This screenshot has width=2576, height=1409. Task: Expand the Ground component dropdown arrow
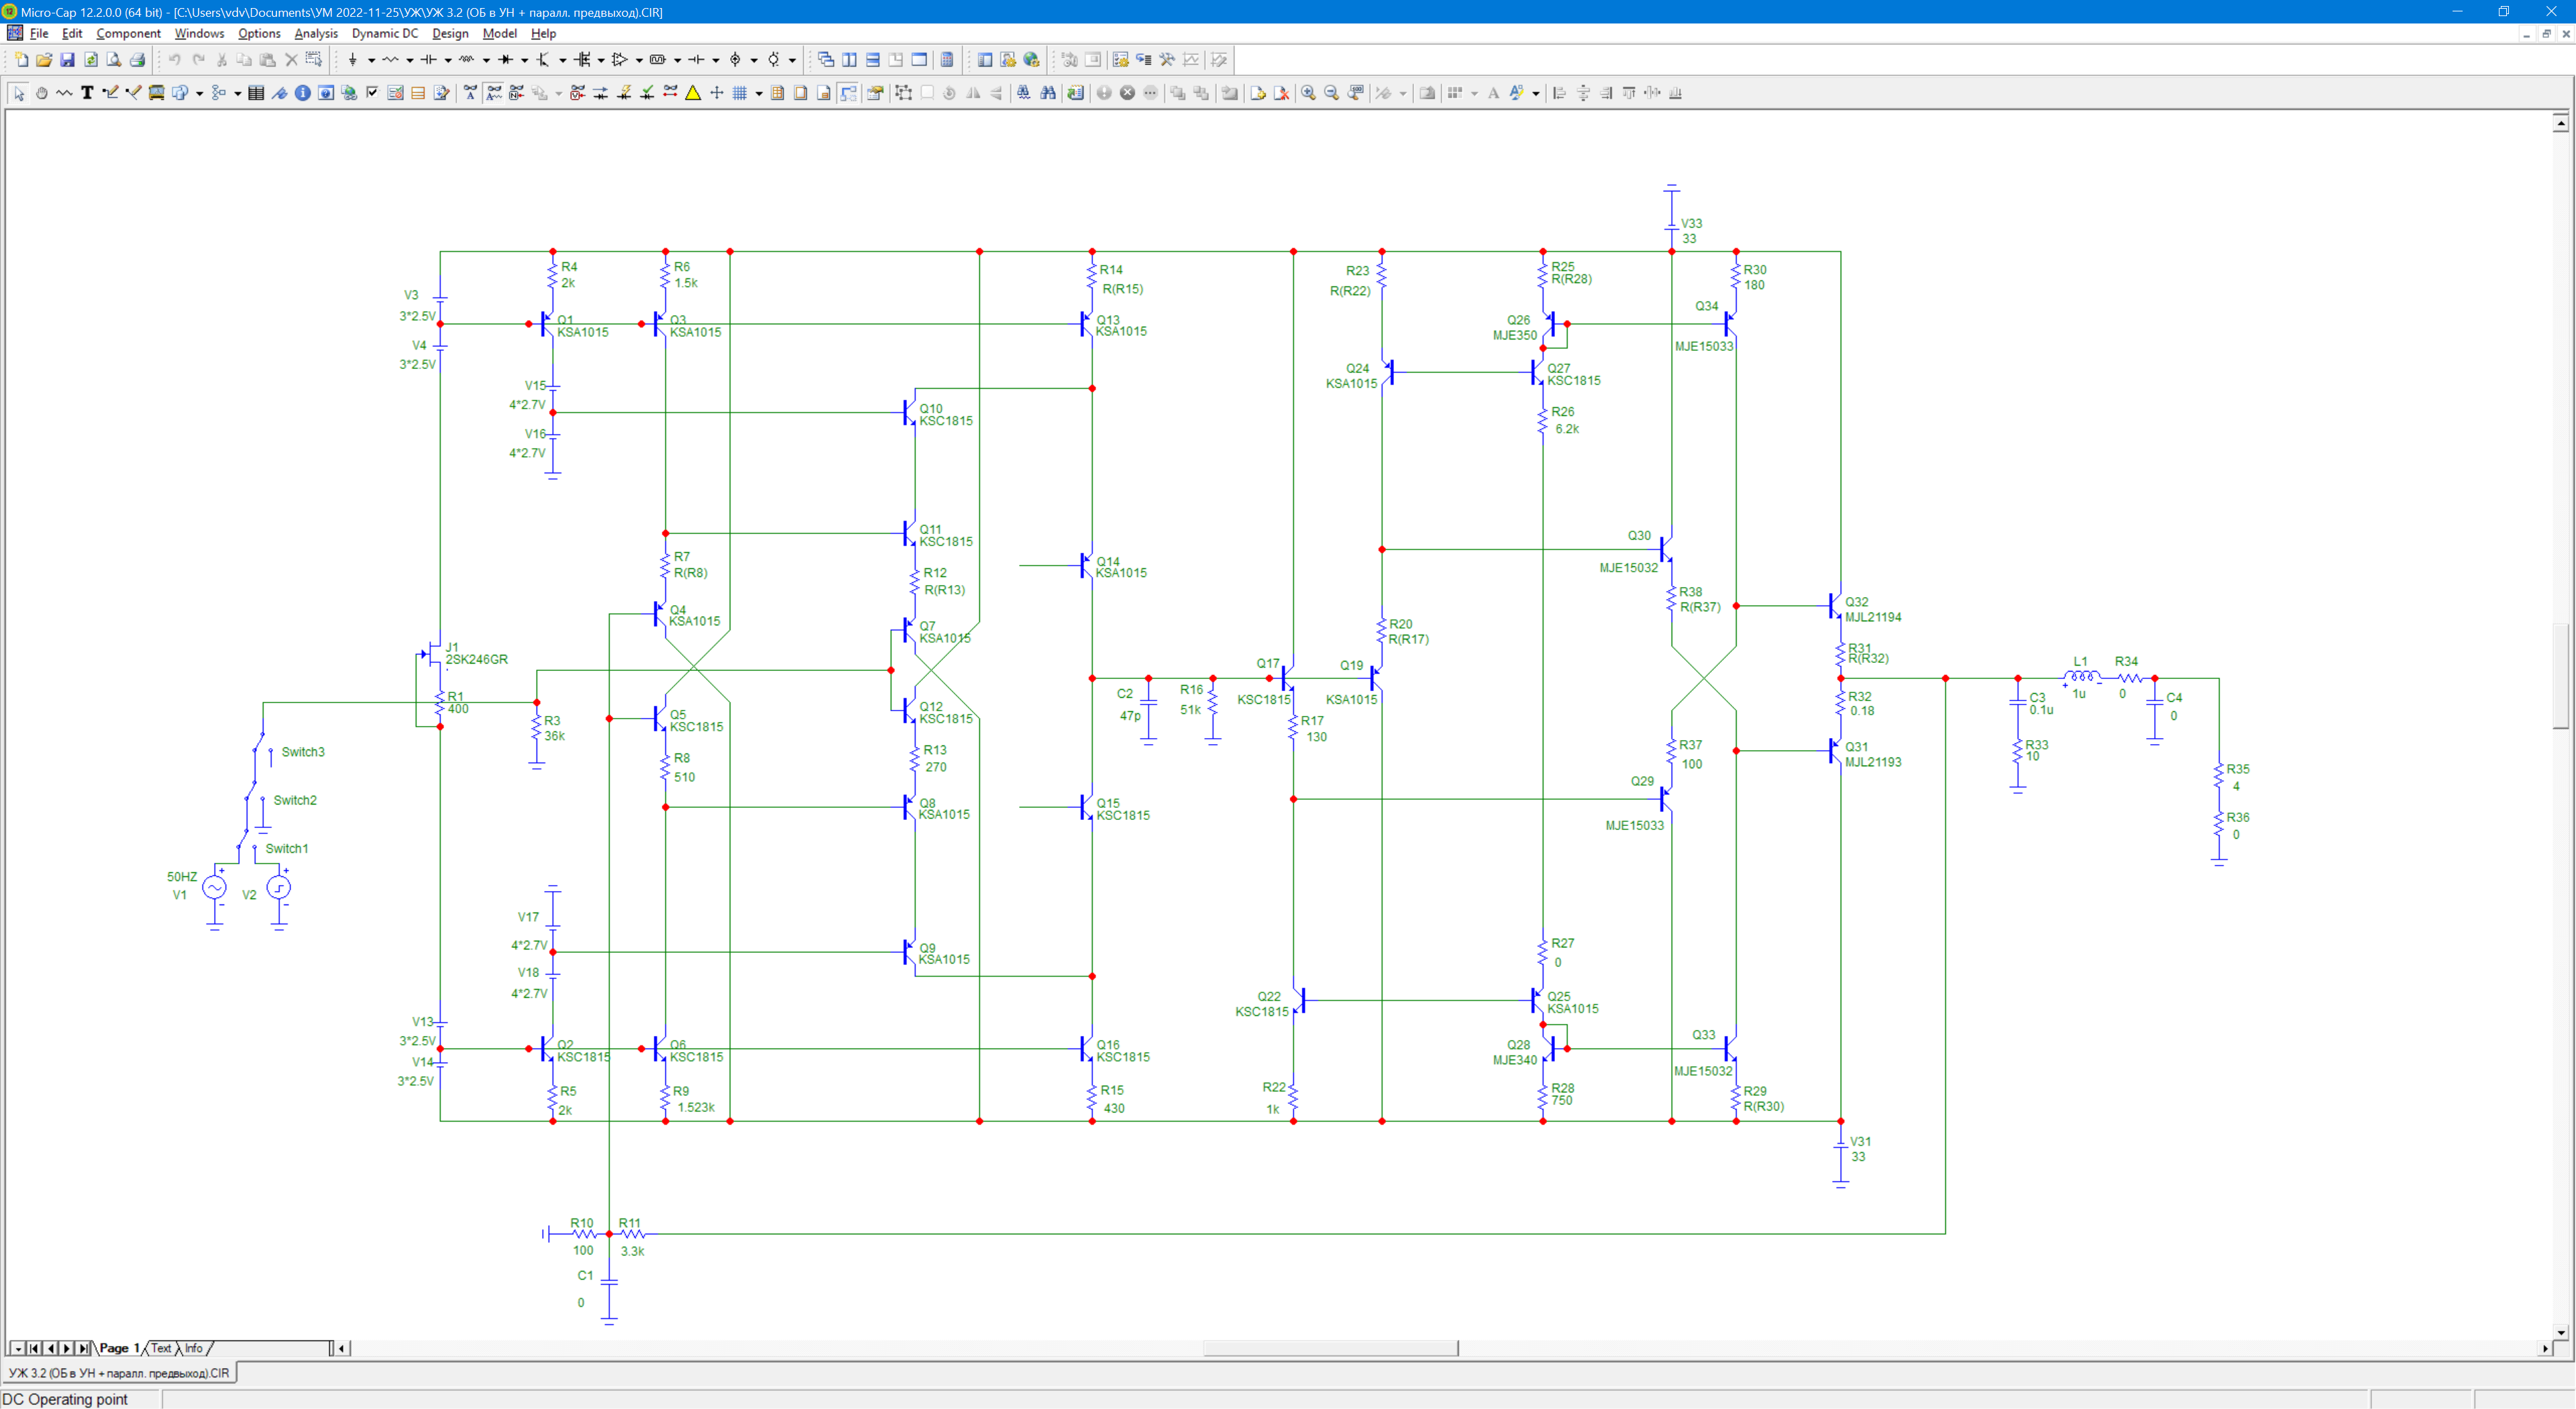(371, 60)
